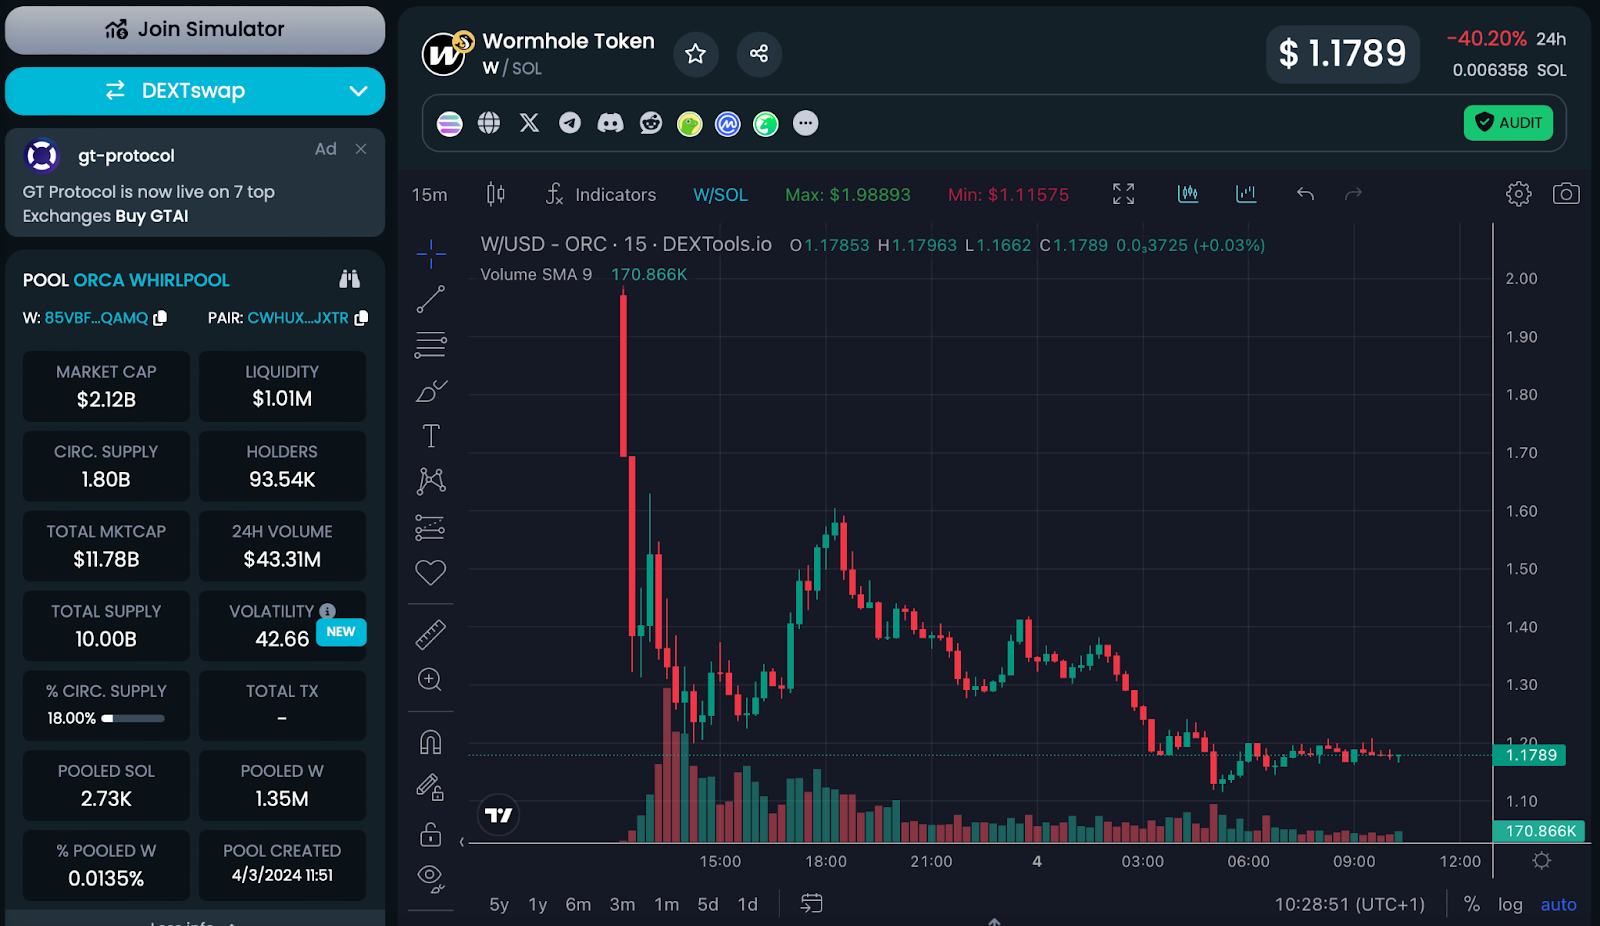Select the 1y time range
The image size is (1600, 926).
coord(538,904)
